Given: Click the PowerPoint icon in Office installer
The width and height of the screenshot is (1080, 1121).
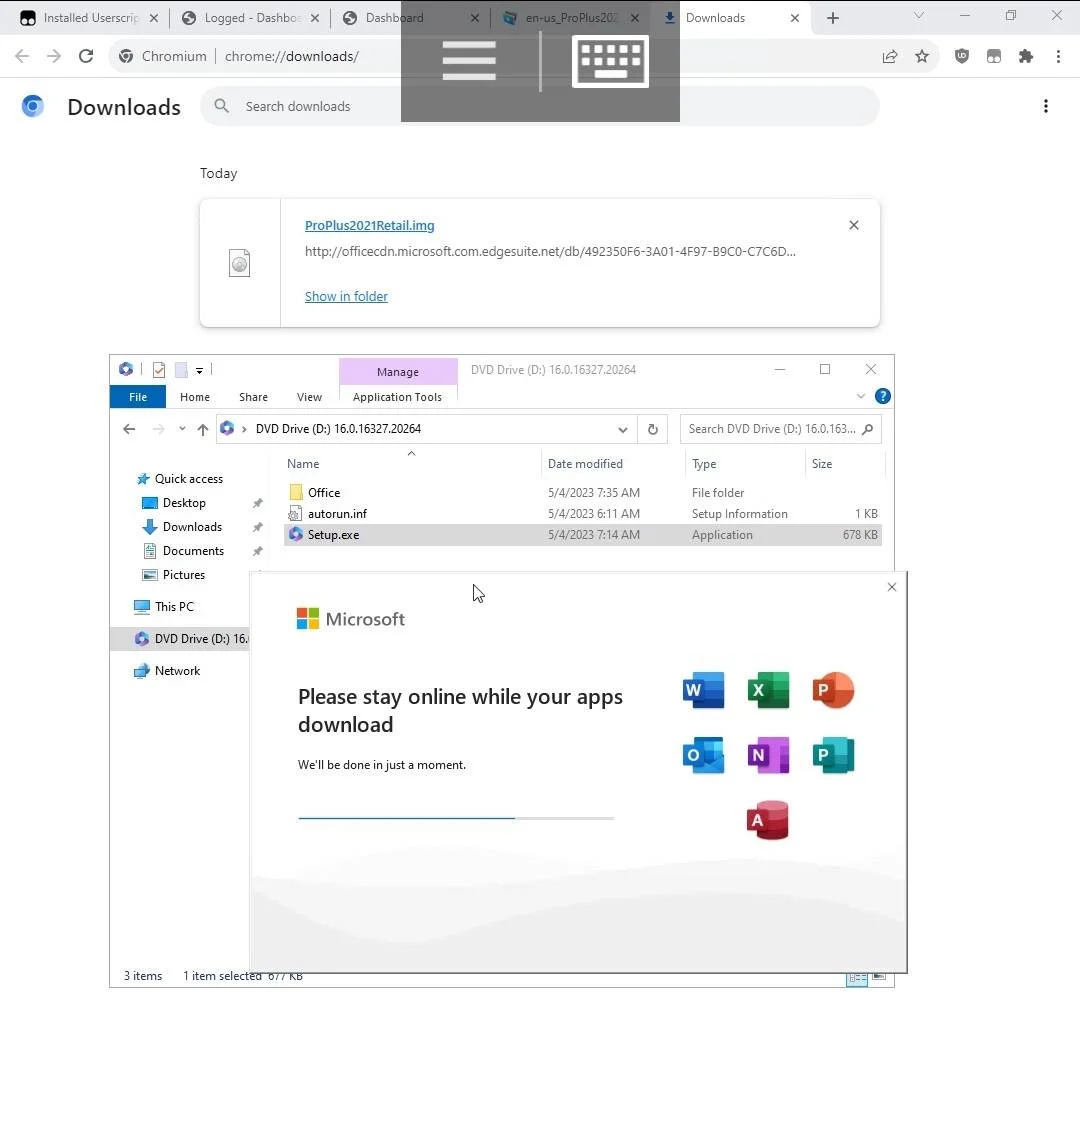Looking at the screenshot, I should coord(833,690).
